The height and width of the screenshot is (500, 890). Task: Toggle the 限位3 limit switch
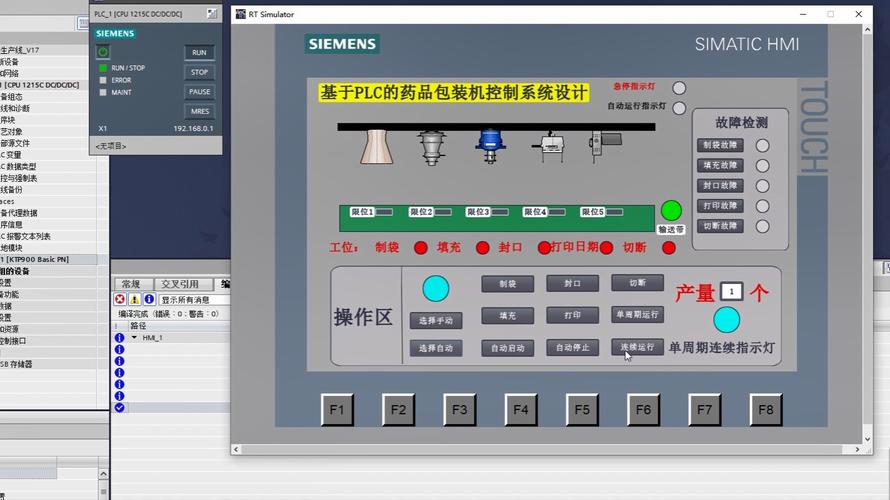click(x=500, y=212)
